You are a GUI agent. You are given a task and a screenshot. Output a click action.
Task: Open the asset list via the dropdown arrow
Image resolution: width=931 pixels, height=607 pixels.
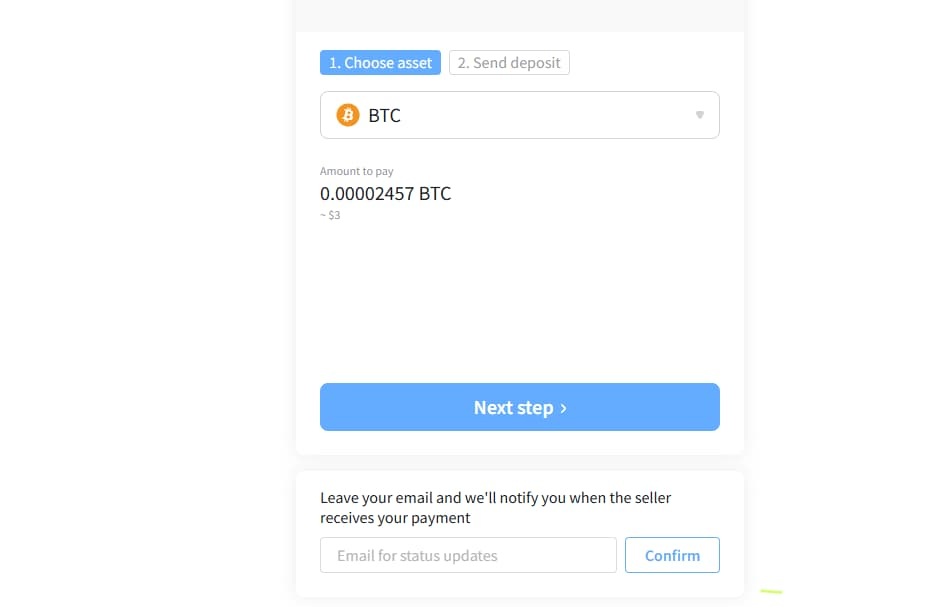699,115
